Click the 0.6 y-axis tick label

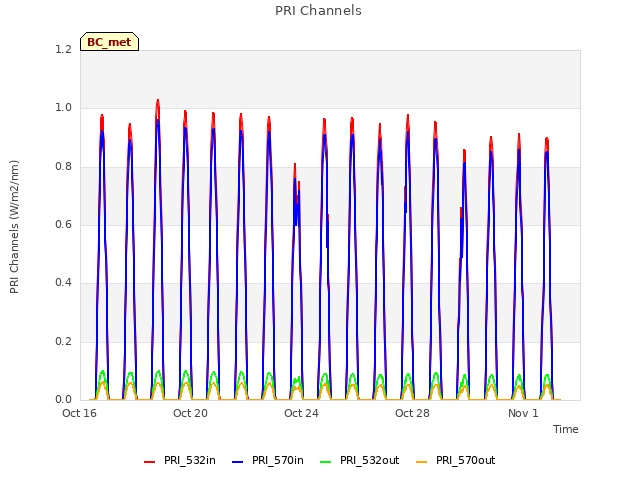point(64,224)
